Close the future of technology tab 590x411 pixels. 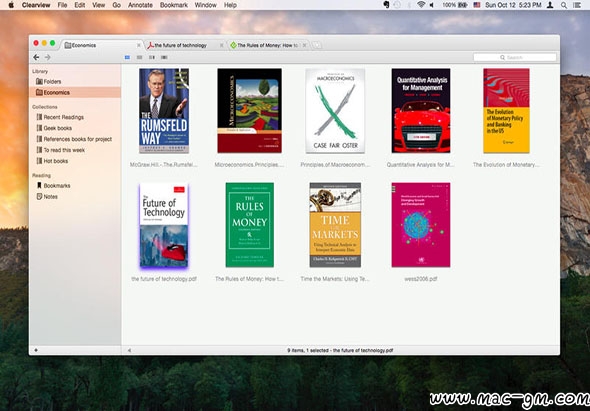(221, 45)
